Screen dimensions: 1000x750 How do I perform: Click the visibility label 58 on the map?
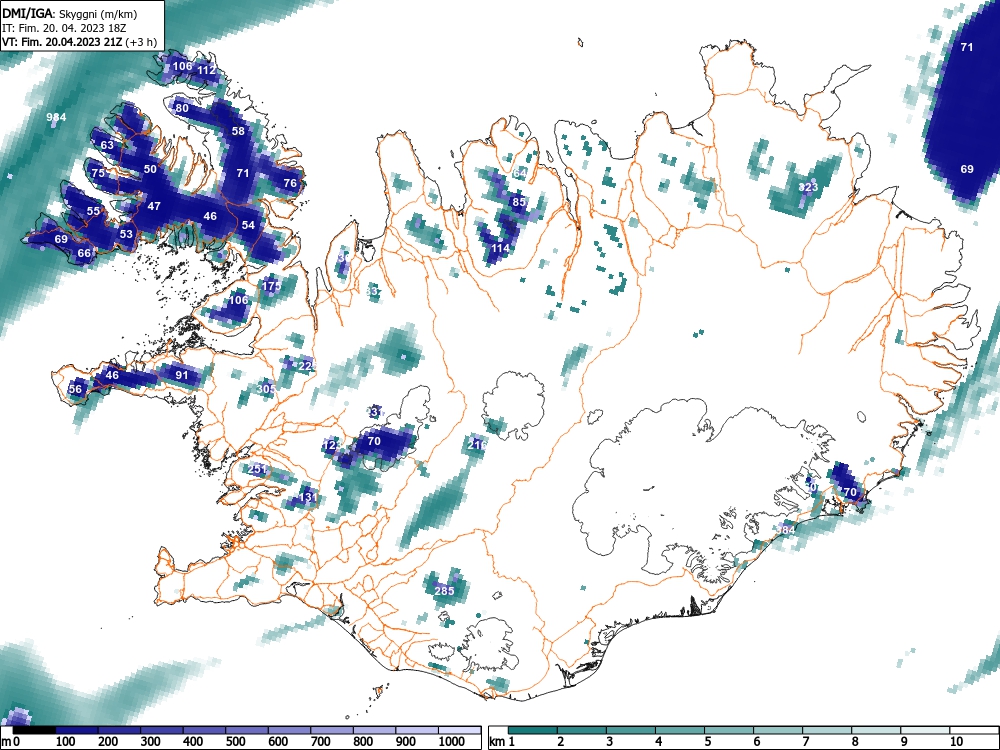coord(238,131)
